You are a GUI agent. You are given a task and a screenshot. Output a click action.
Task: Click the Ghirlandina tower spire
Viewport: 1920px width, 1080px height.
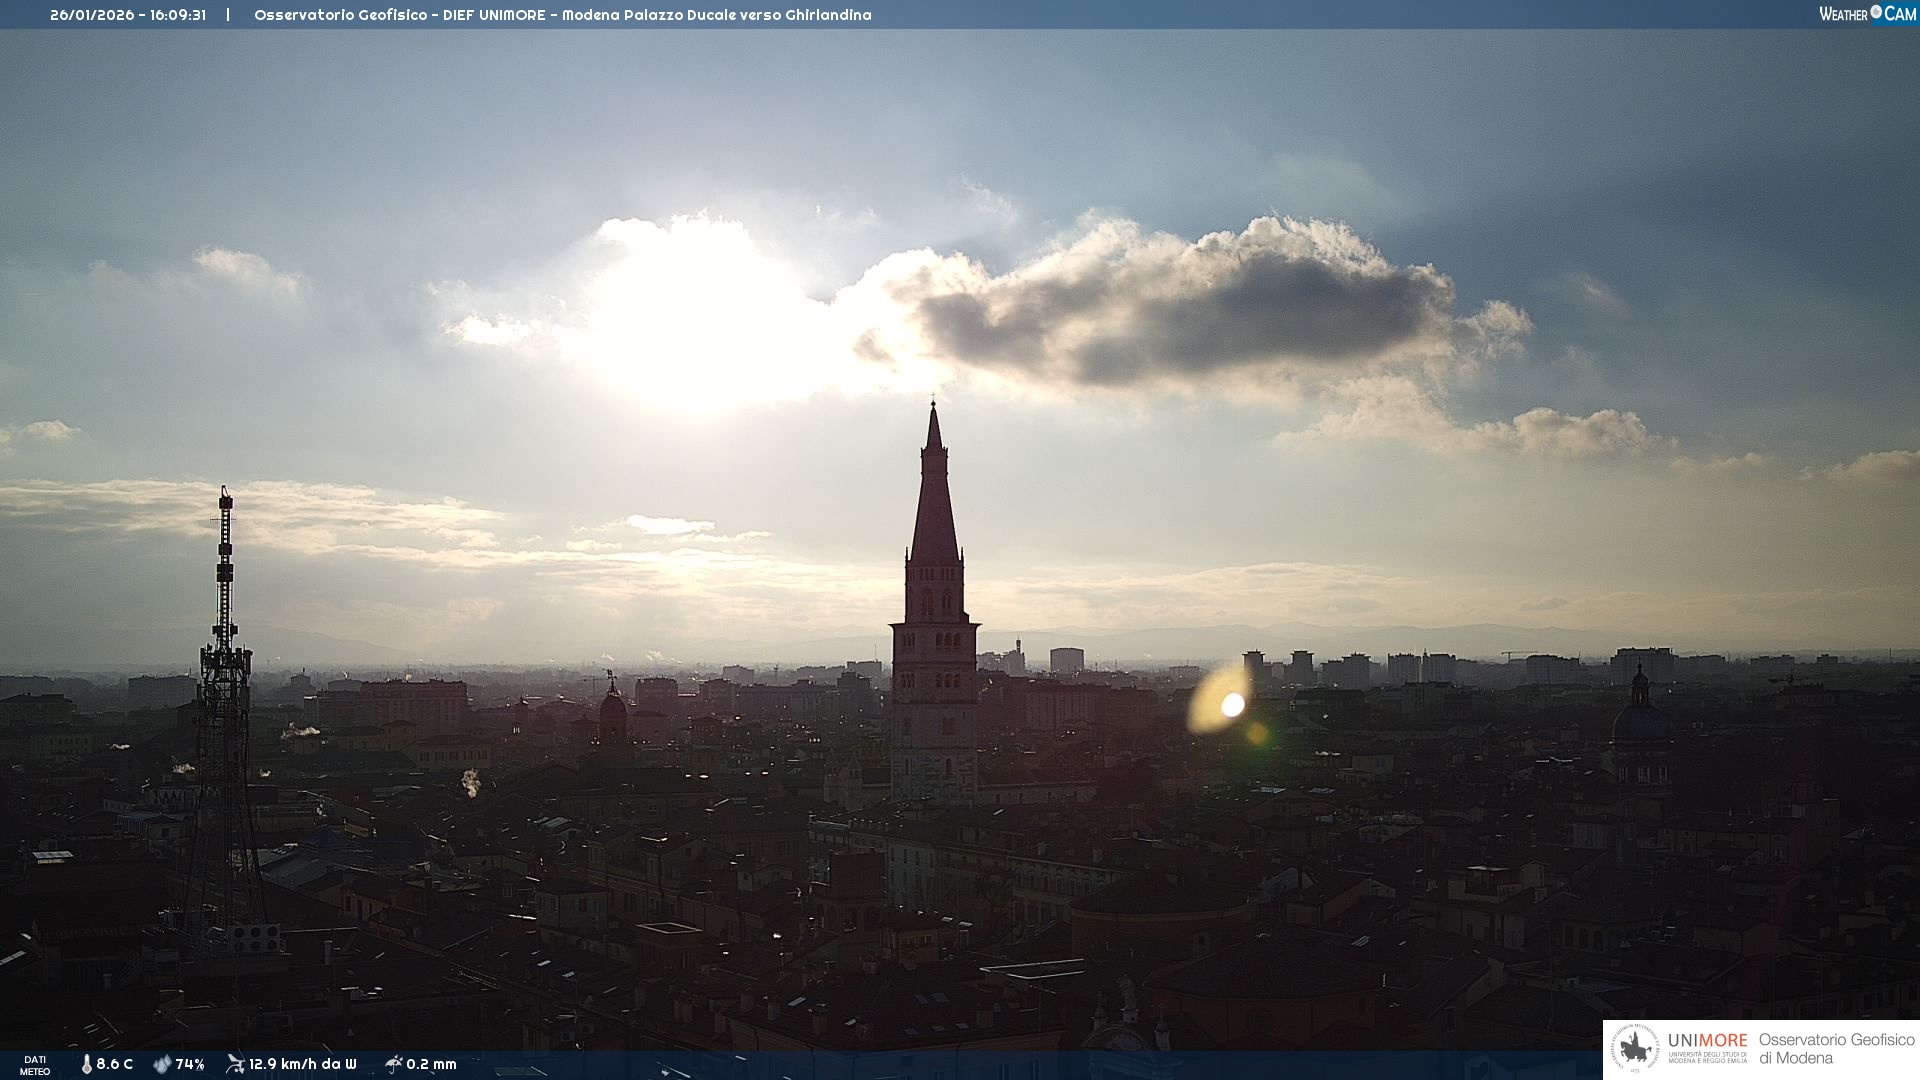click(934, 500)
